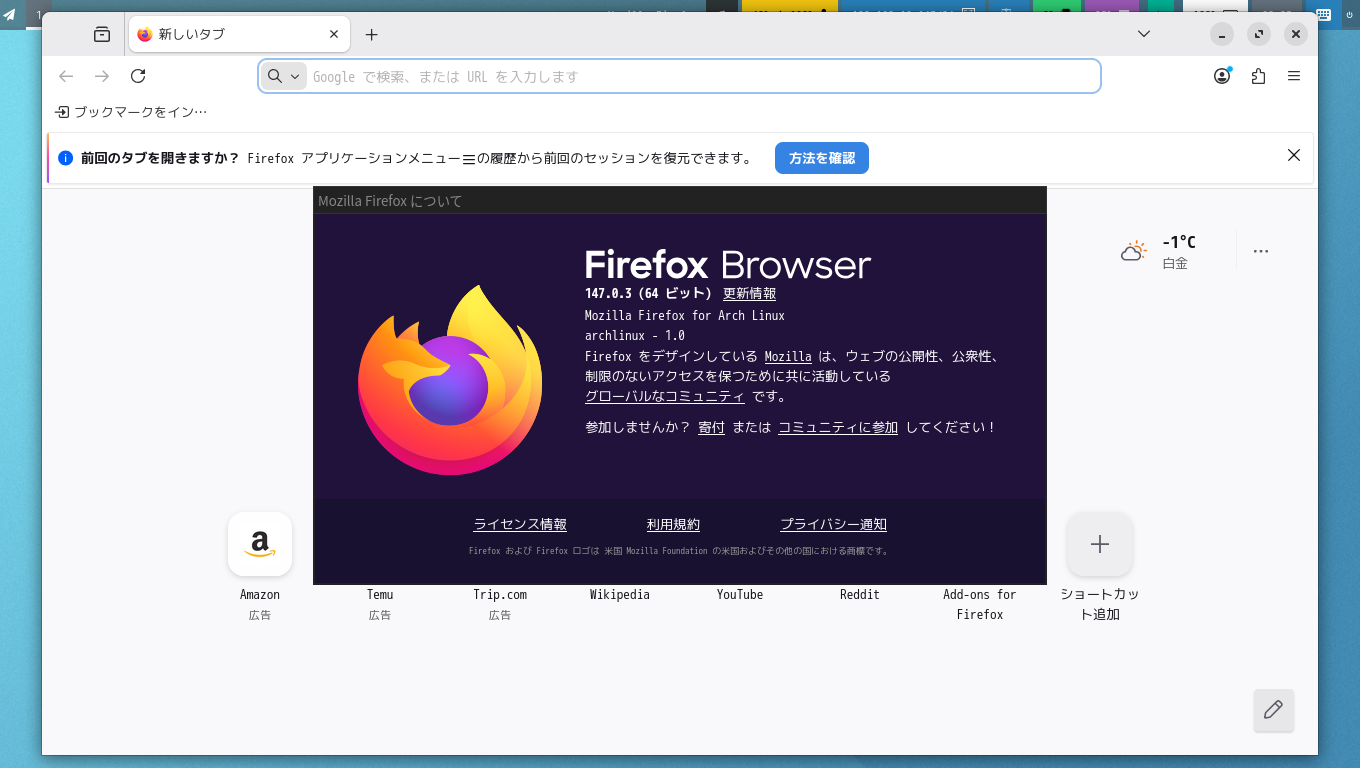Open the プライバシー通知 link
This screenshot has height=768, width=1360.
coord(833,524)
